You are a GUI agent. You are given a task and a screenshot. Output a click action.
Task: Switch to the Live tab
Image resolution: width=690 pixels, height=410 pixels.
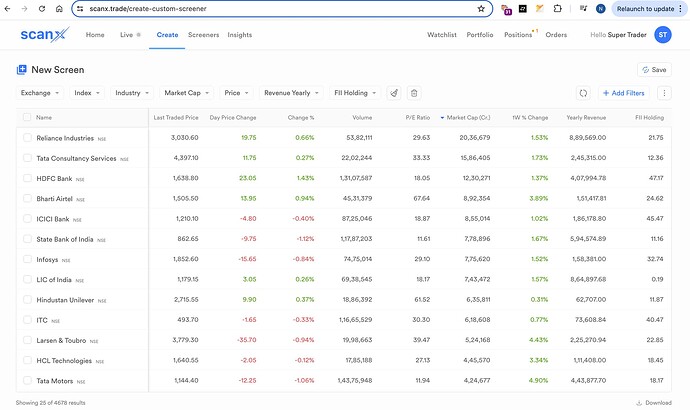[130, 35]
